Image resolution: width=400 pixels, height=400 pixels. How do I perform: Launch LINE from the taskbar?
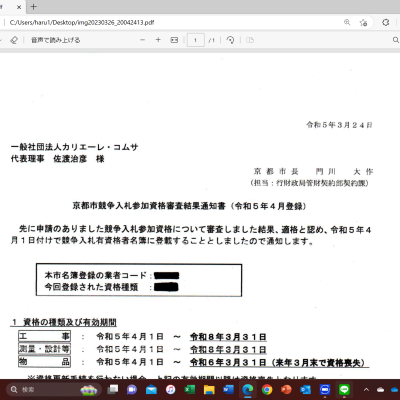pos(344,389)
